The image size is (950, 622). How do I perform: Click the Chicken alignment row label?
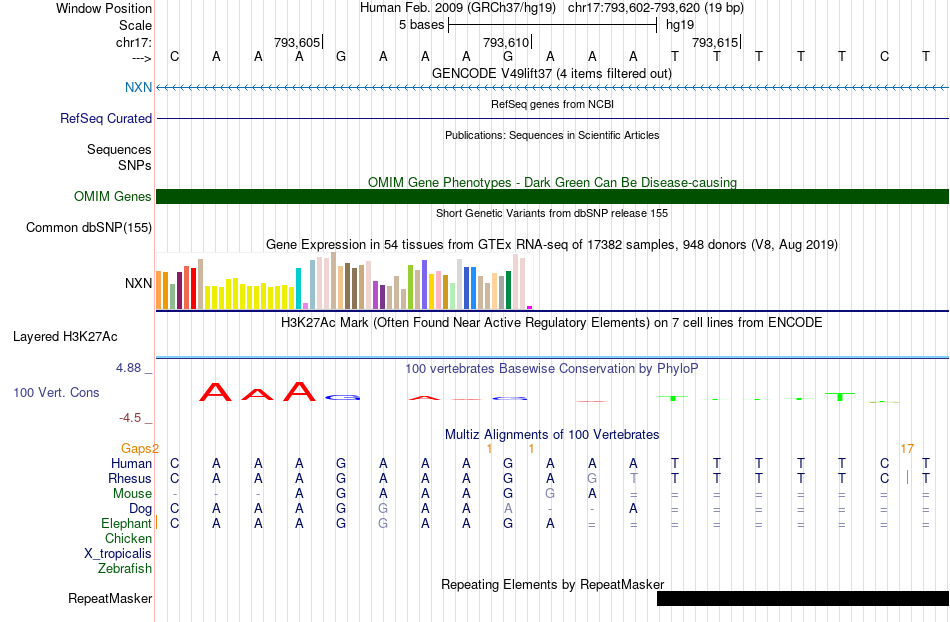[x=128, y=538]
